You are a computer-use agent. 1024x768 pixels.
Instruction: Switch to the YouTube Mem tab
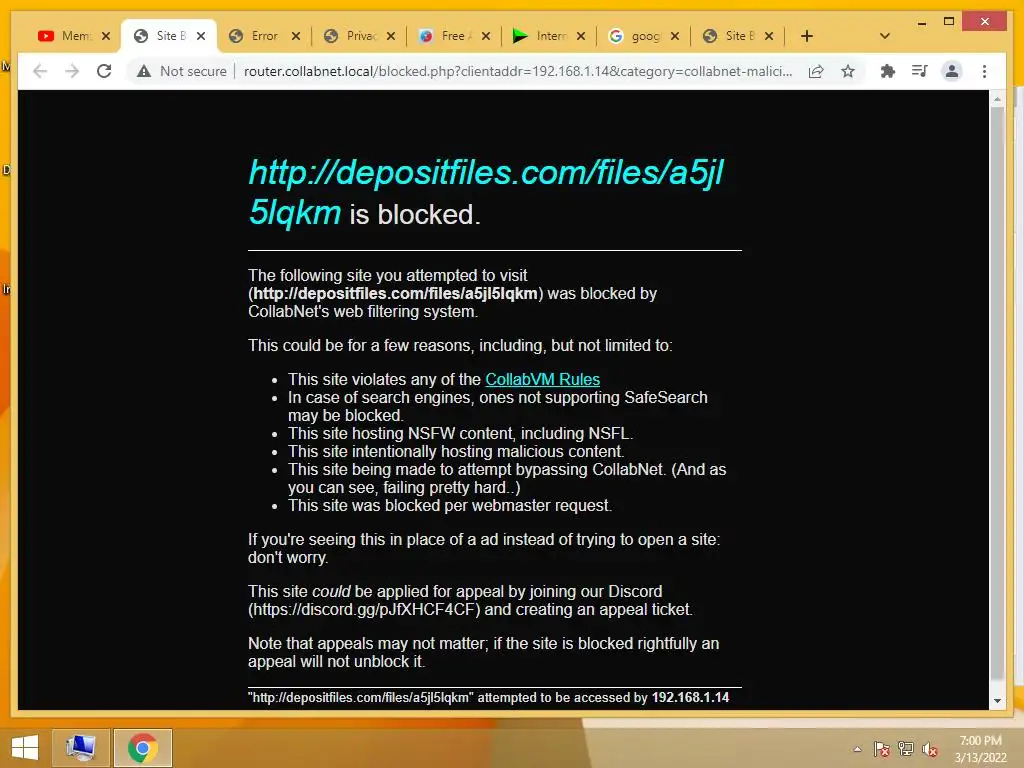73,36
